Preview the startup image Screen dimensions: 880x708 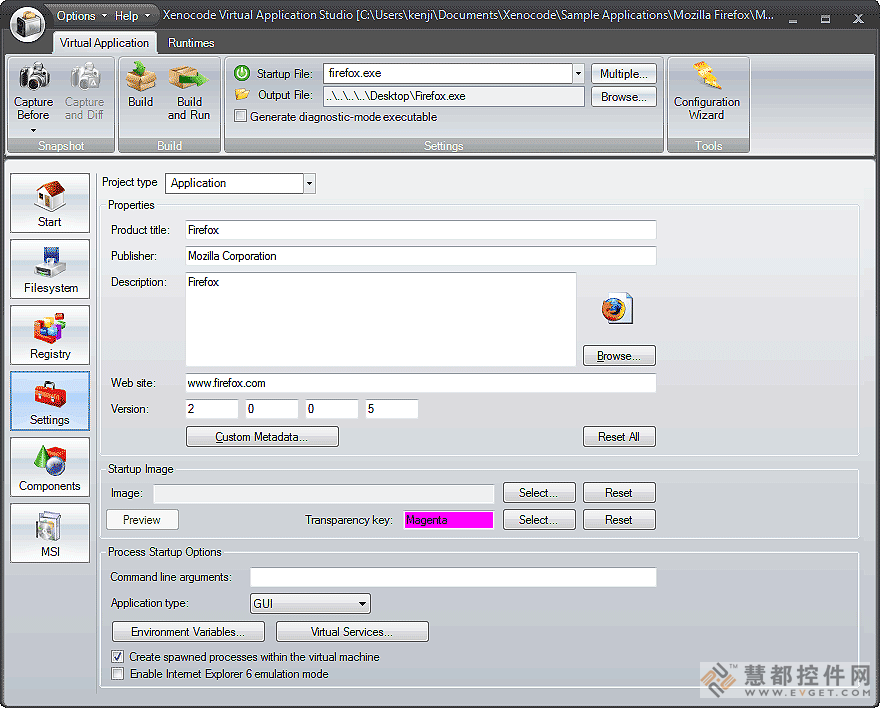[143, 519]
